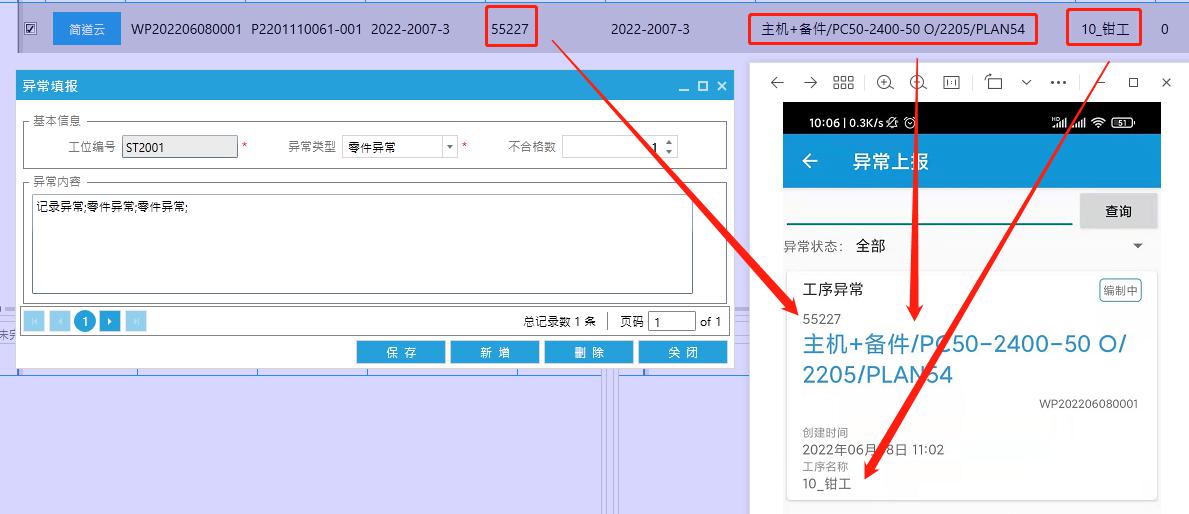Click the zoom in magnifier icon
The width and height of the screenshot is (1189, 514).
click(x=885, y=83)
